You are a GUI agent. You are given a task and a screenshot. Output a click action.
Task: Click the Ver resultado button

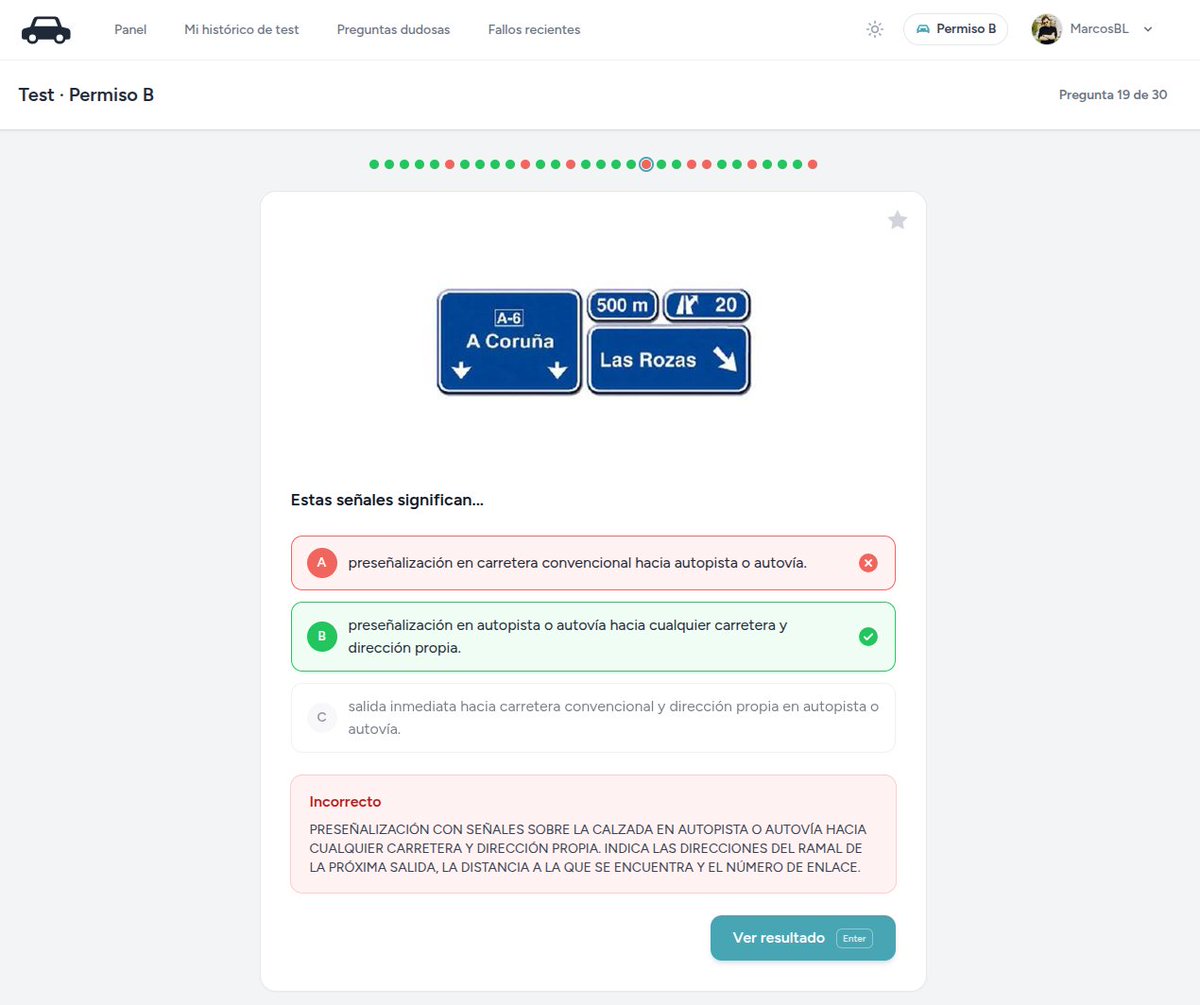pos(803,938)
